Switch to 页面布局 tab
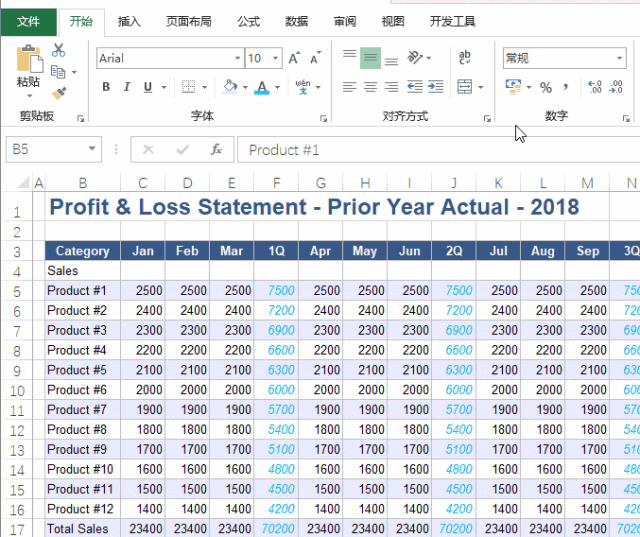This screenshot has height=537, width=640. point(189,22)
